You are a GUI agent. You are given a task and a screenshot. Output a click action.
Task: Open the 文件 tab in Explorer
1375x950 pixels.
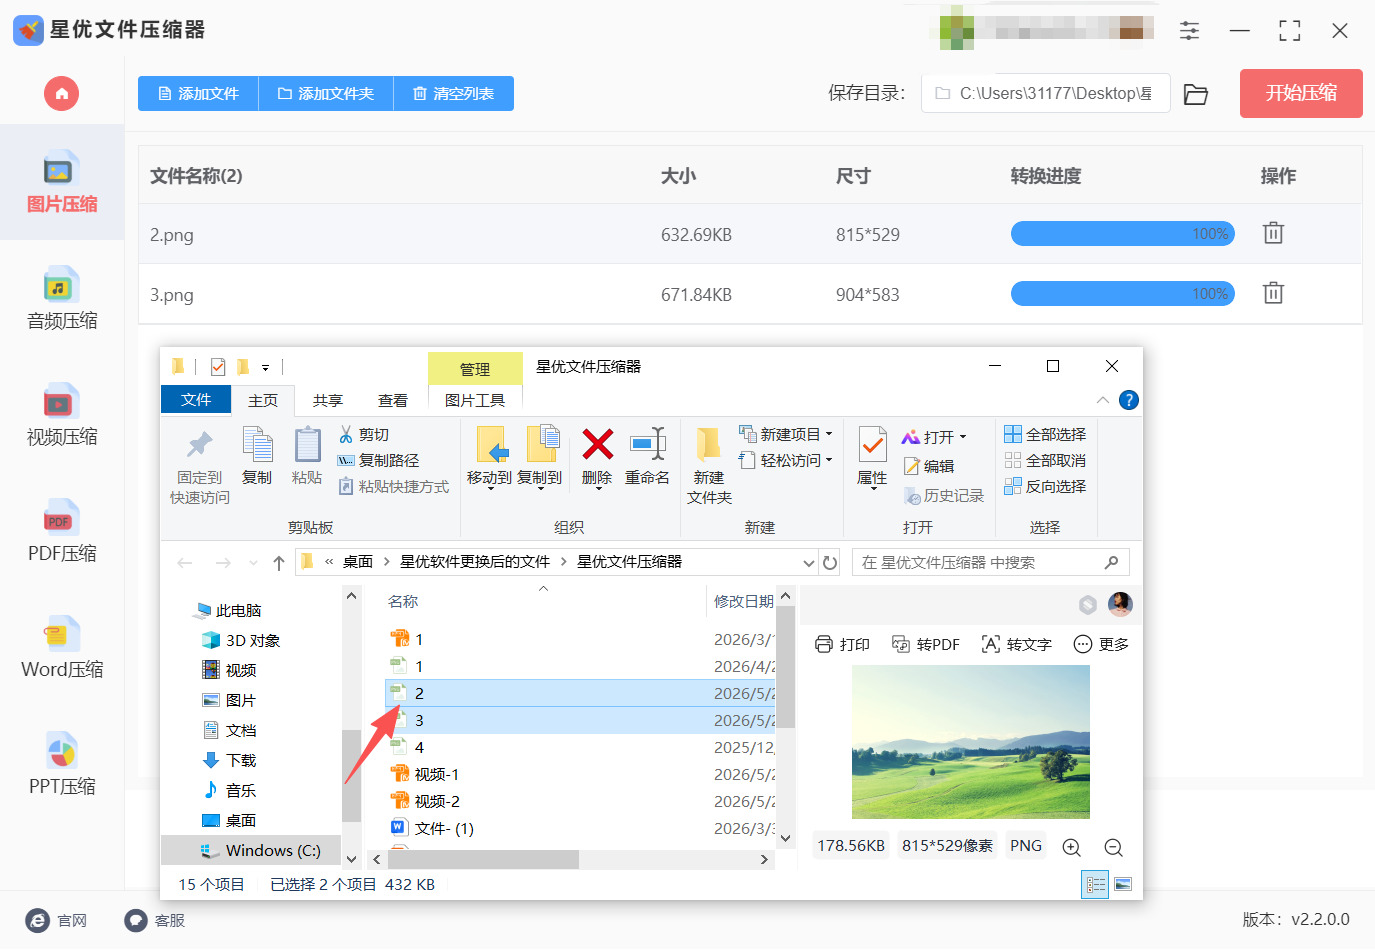[x=196, y=399]
